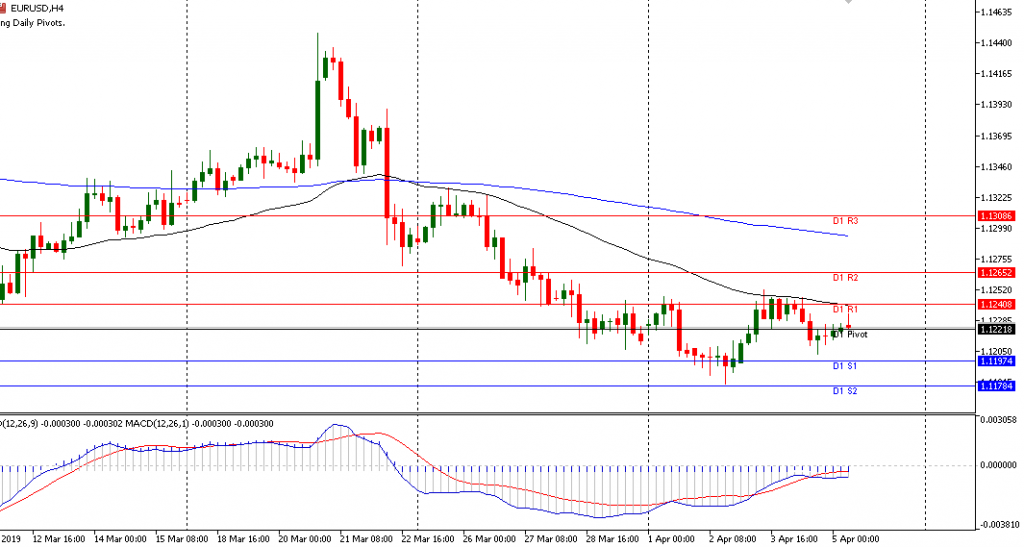The width and height of the screenshot is (1024, 547).
Task: Click the 15 Mar 08:00 time label
Action: tap(182, 539)
